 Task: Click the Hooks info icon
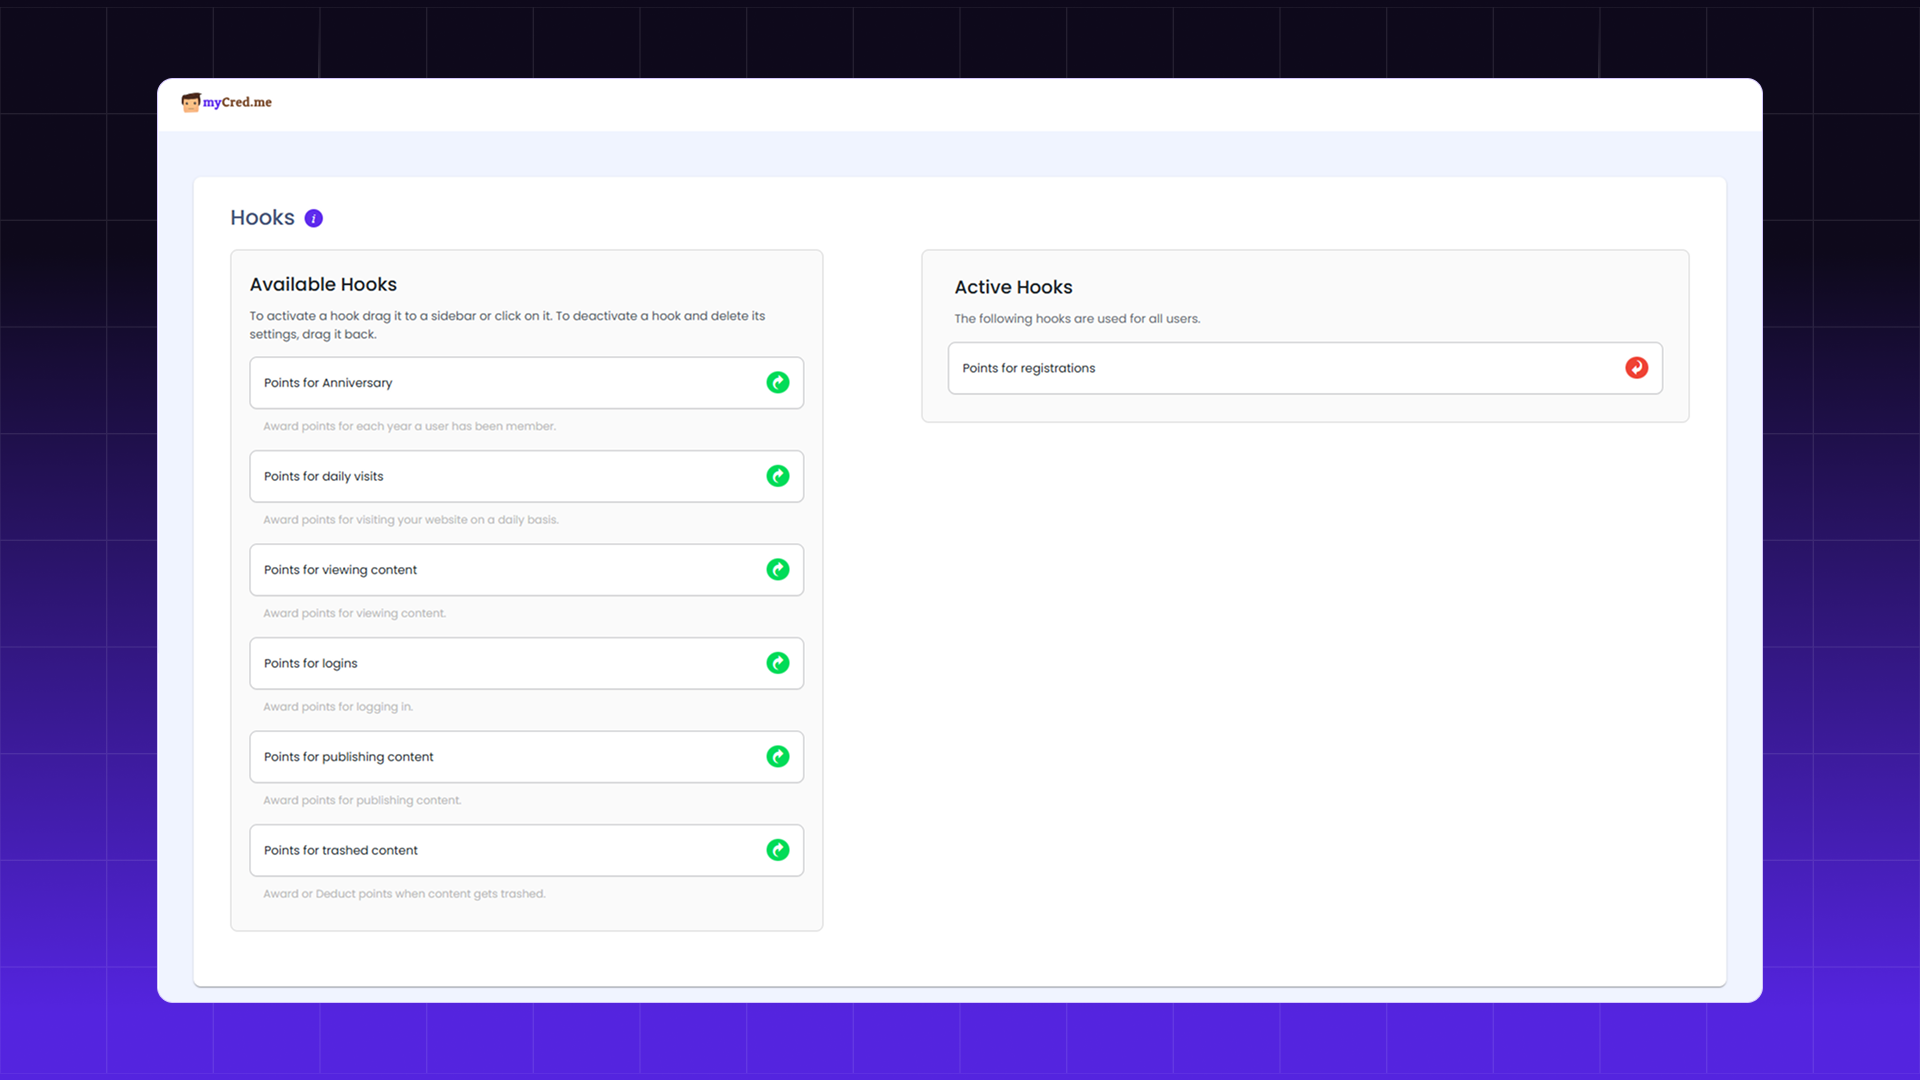(x=313, y=218)
